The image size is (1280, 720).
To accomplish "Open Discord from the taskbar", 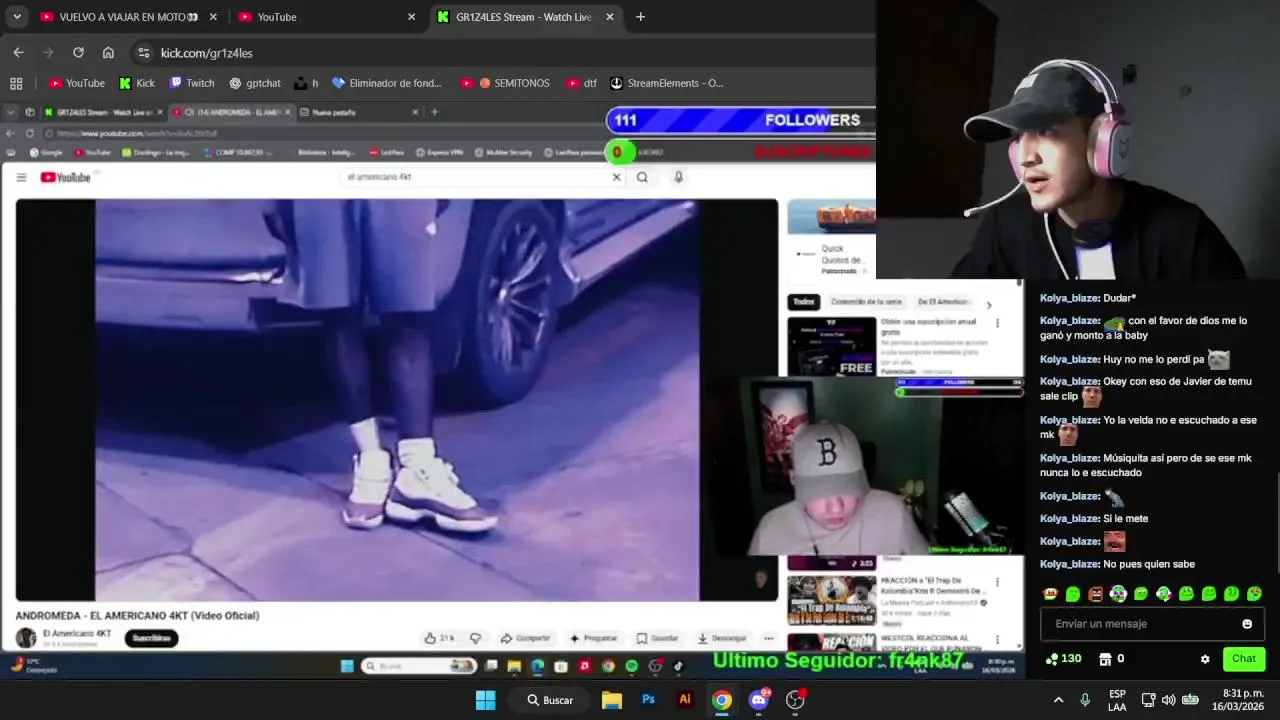I will [x=758, y=700].
